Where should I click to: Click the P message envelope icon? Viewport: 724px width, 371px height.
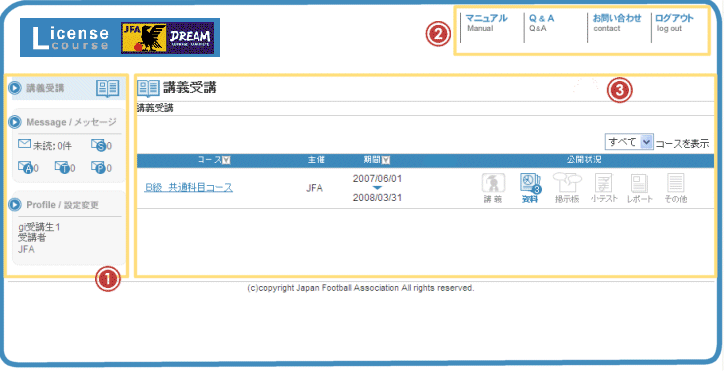98,167
